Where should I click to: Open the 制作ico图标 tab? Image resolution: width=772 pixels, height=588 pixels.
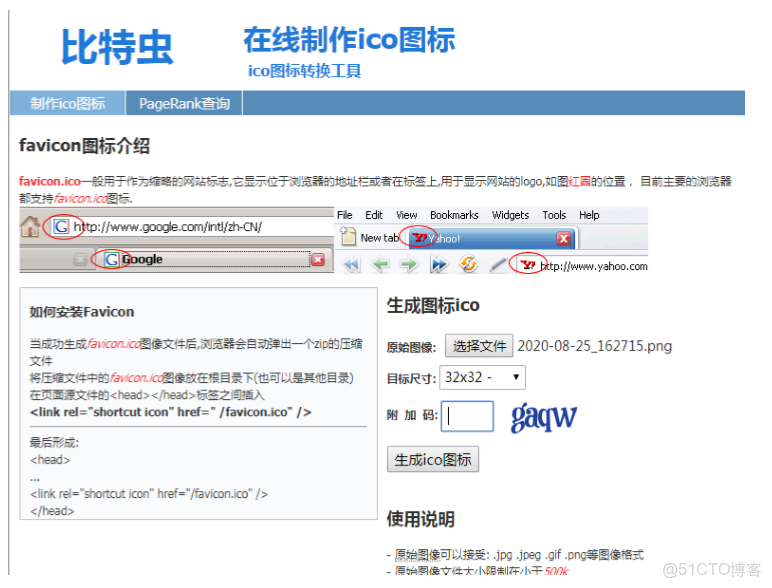pos(68,103)
